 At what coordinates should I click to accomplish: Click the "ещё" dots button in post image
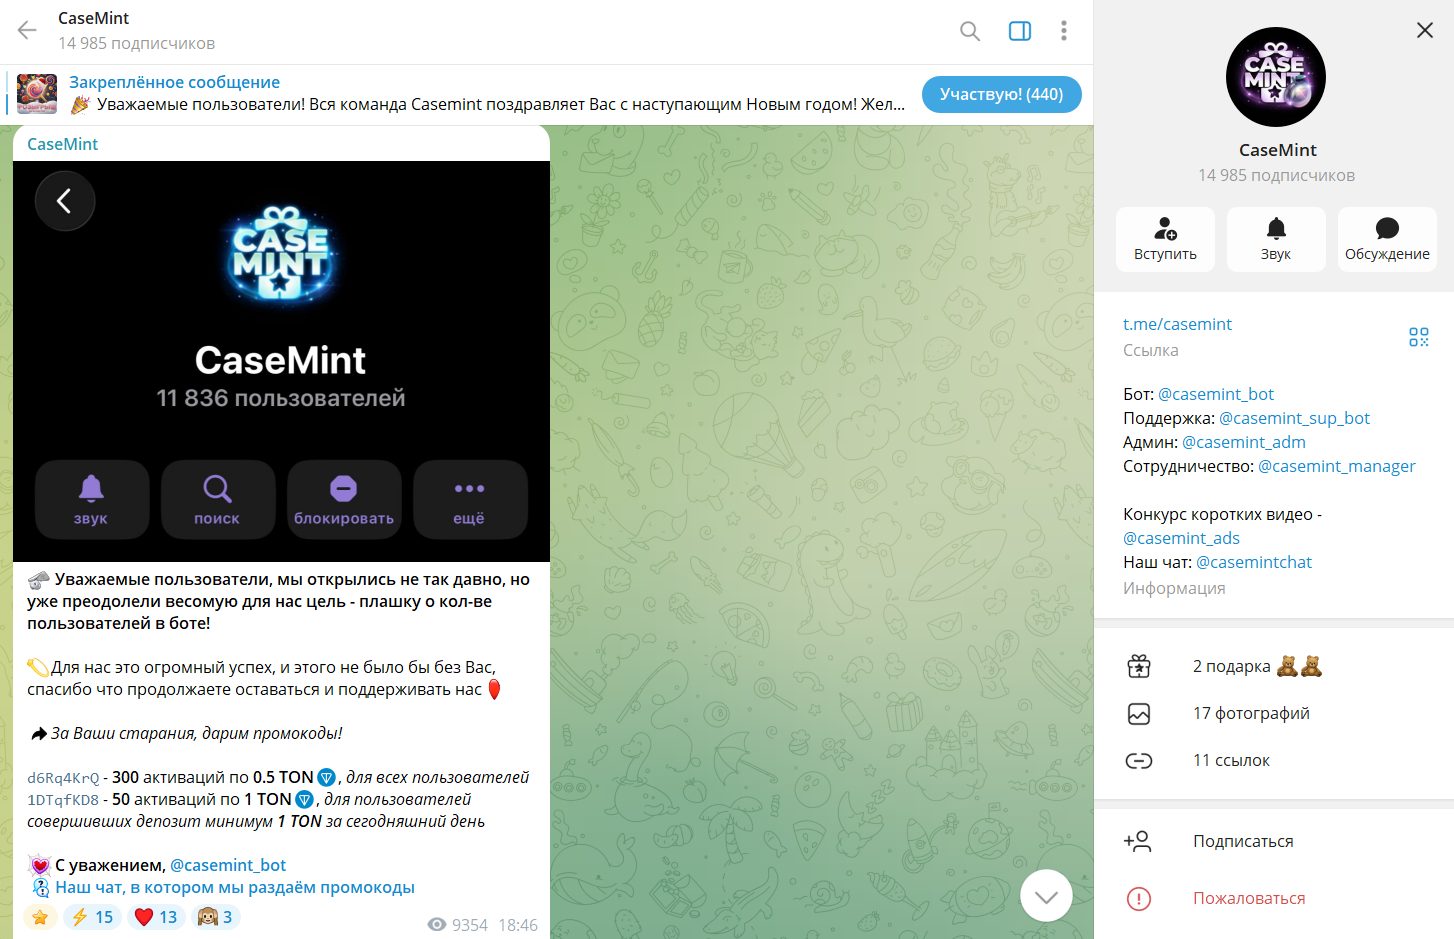coord(469,500)
